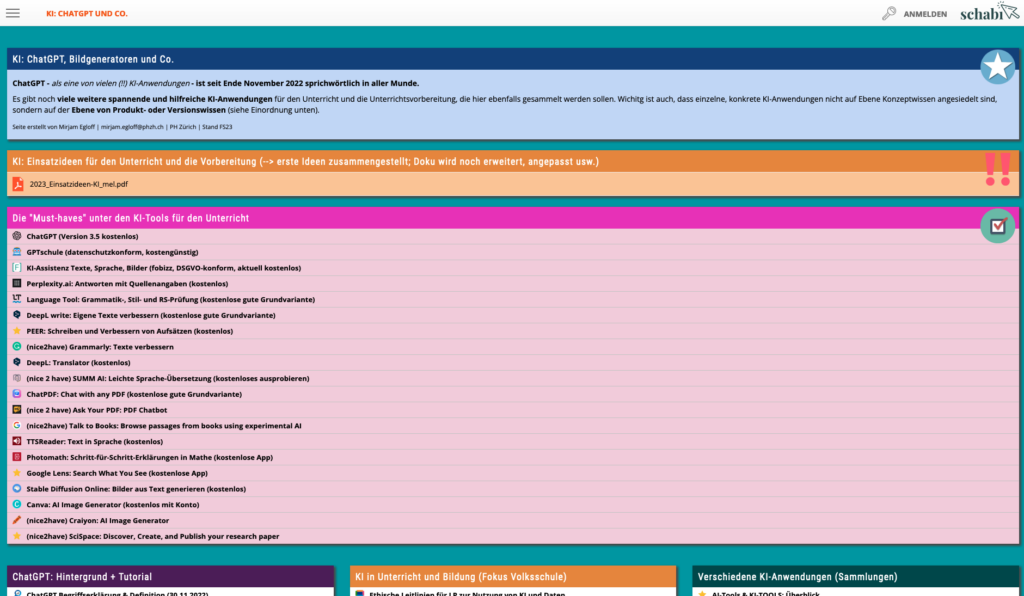This screenshot has height=596, width=1024.
Task: Click the mirjam.egloff@phzh.ch email address
Action: point(132,127)
